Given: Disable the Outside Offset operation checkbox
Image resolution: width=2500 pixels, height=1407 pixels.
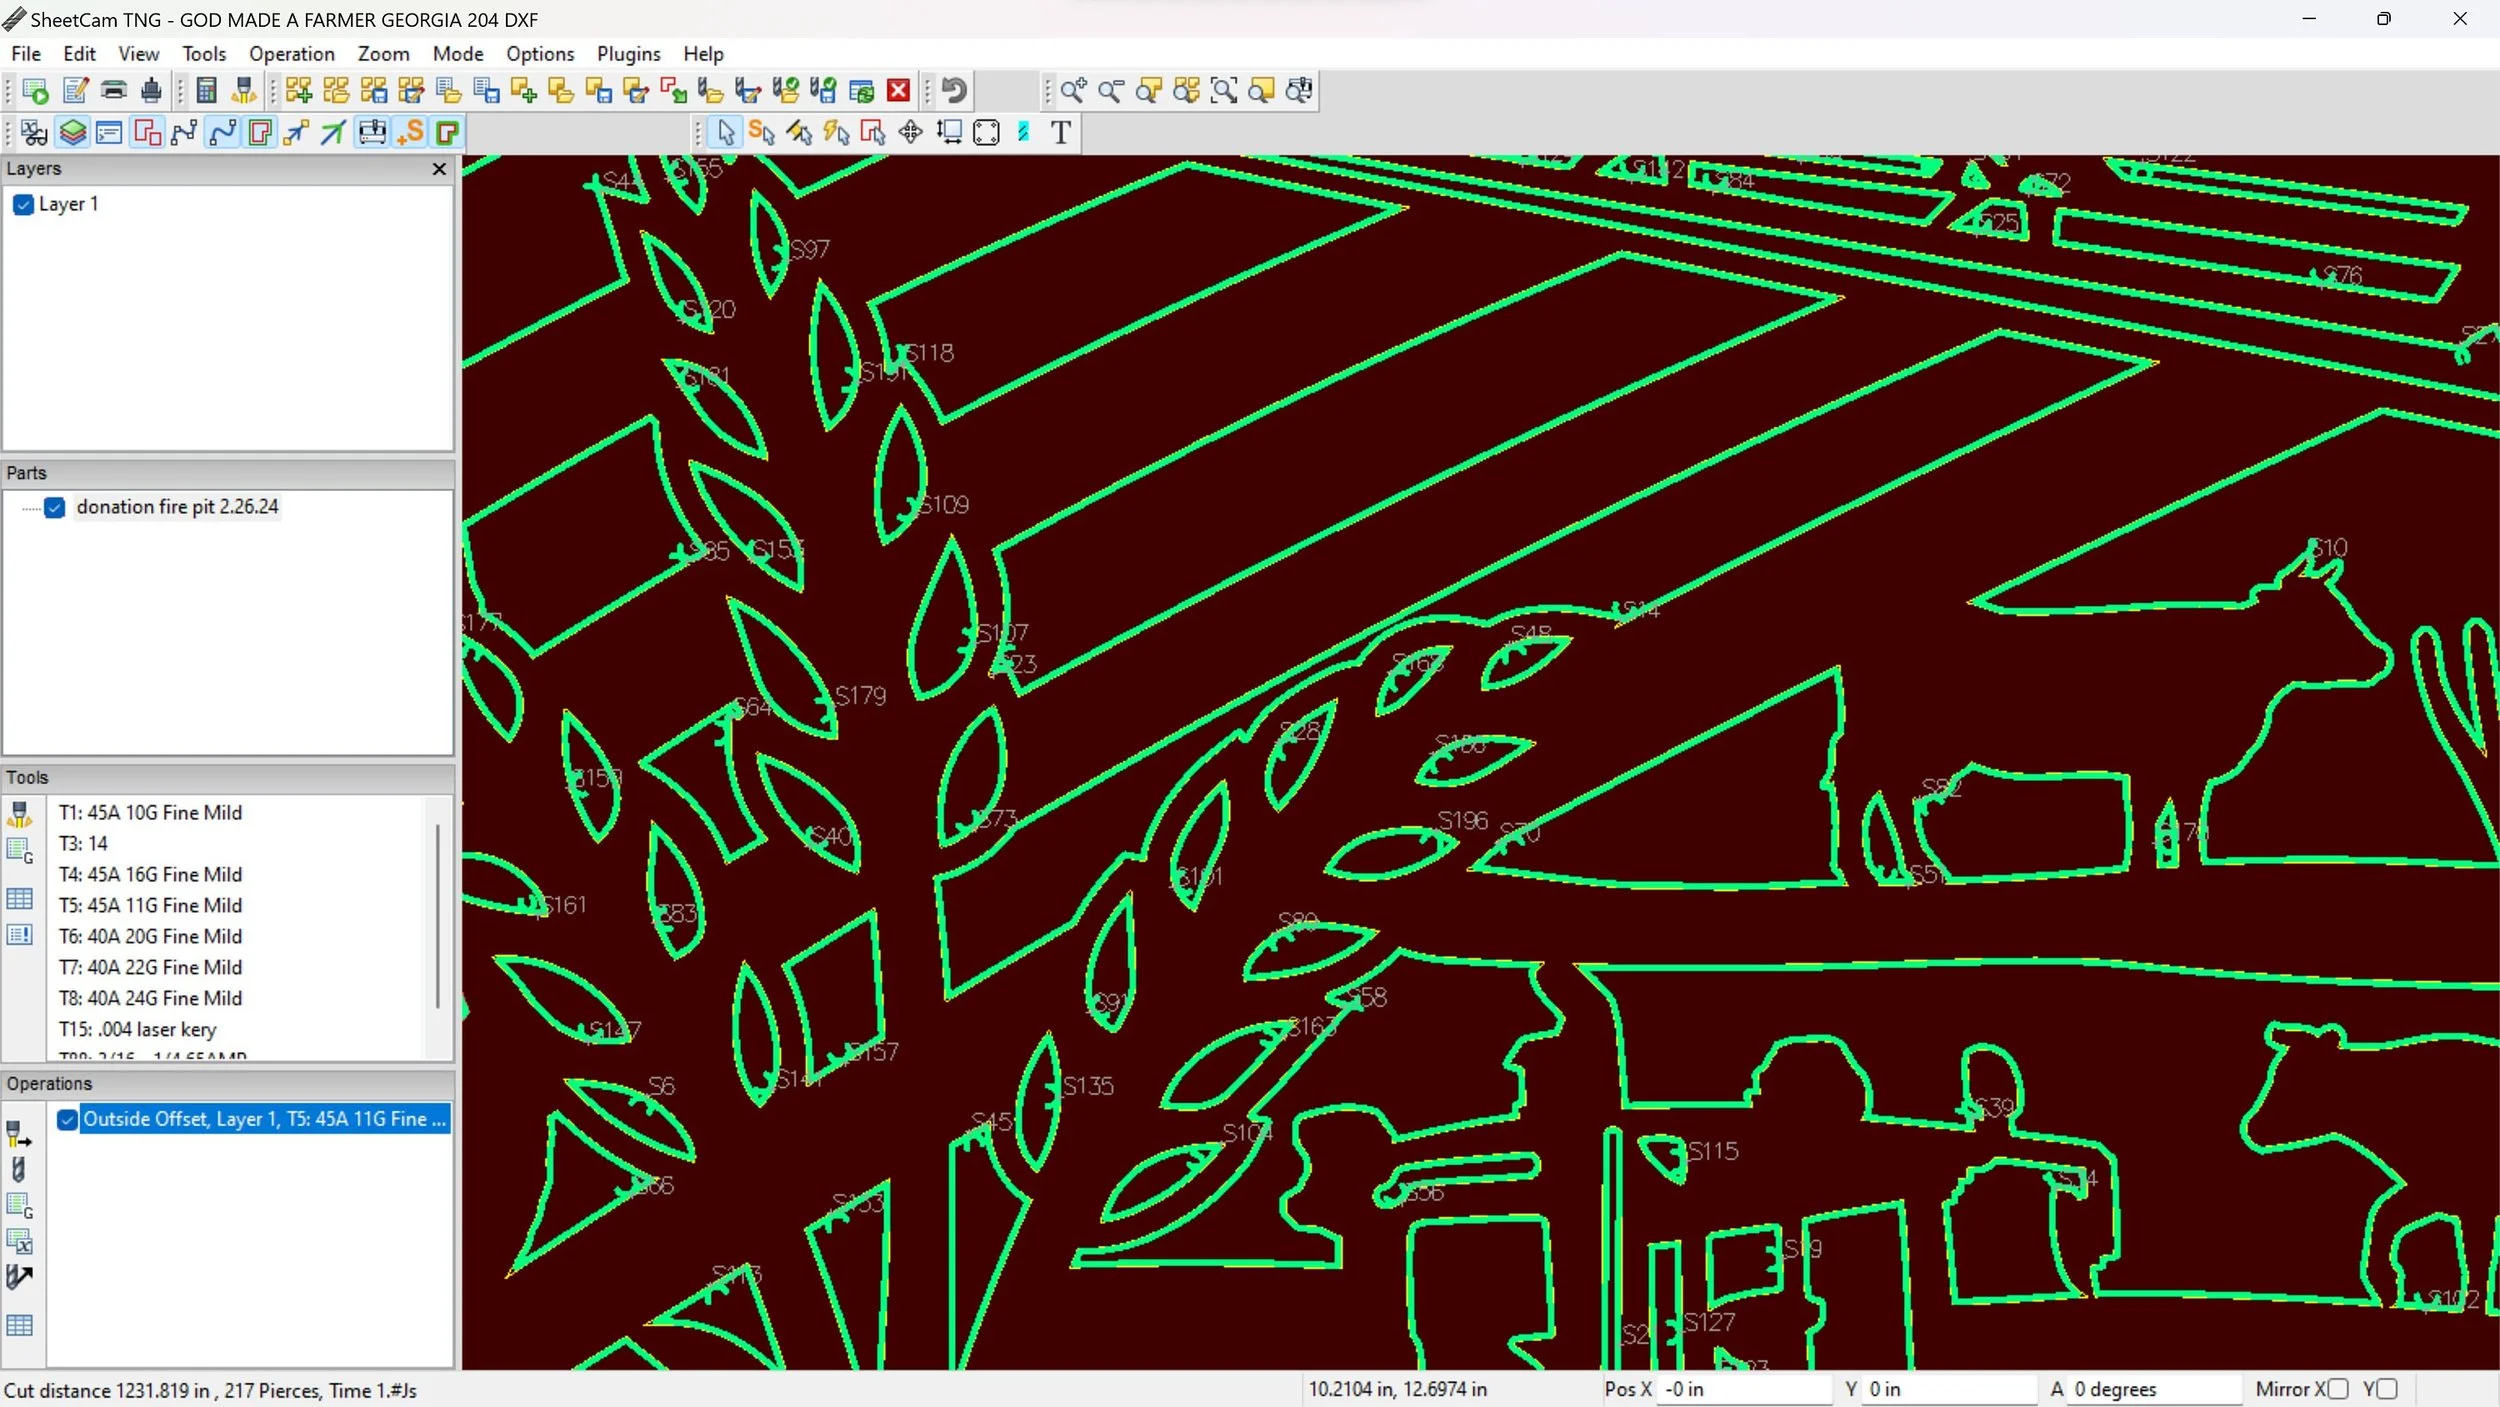Looking at the screenshot, I should [x=67, y=1120].
